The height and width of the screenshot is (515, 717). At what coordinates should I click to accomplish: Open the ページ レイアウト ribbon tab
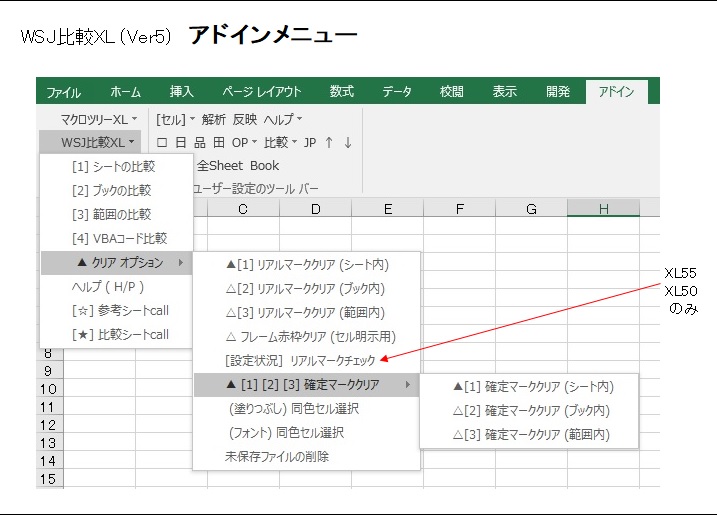tap(262, 92)
